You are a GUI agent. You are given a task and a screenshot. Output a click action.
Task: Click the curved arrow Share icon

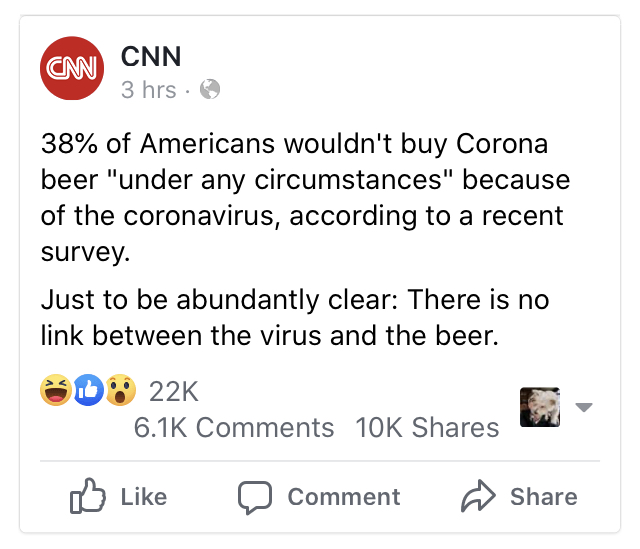click(478, 497)
